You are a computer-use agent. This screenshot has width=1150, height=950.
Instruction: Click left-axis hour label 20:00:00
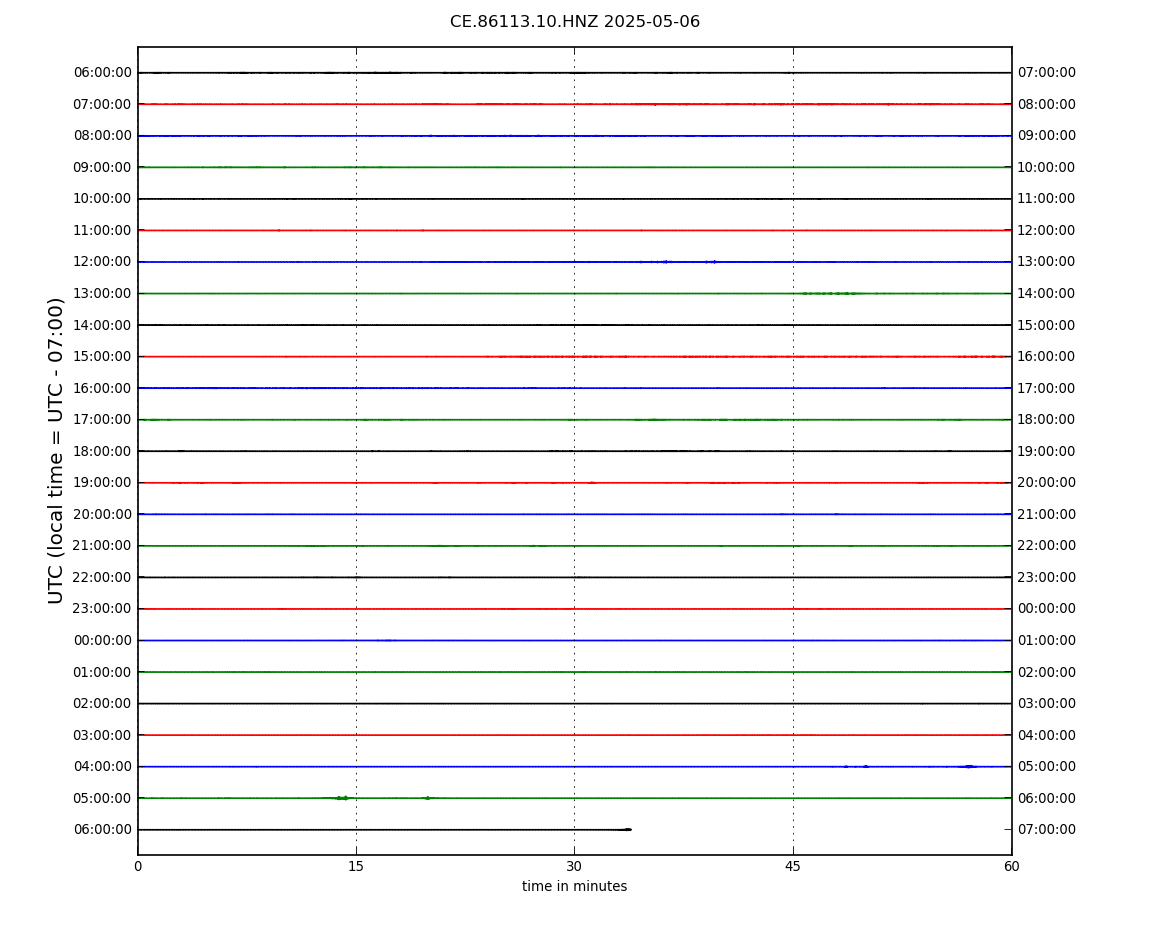coord(103,514)
